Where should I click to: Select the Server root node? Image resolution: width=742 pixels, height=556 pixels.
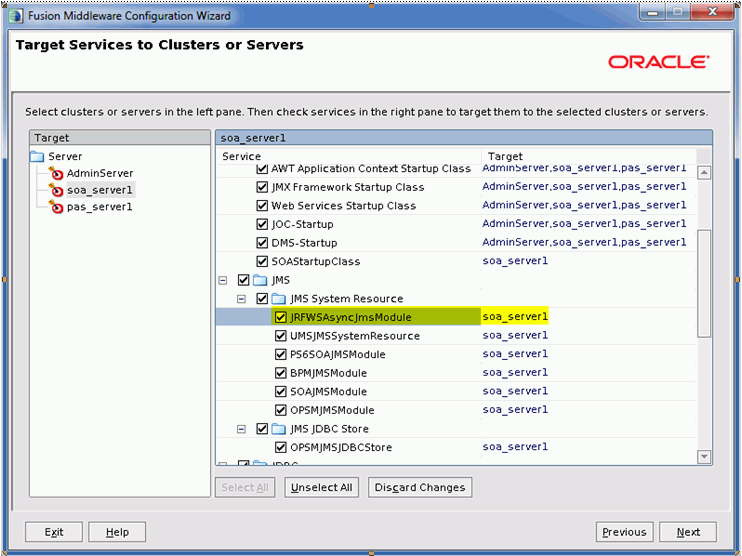[x=65, y=156]
